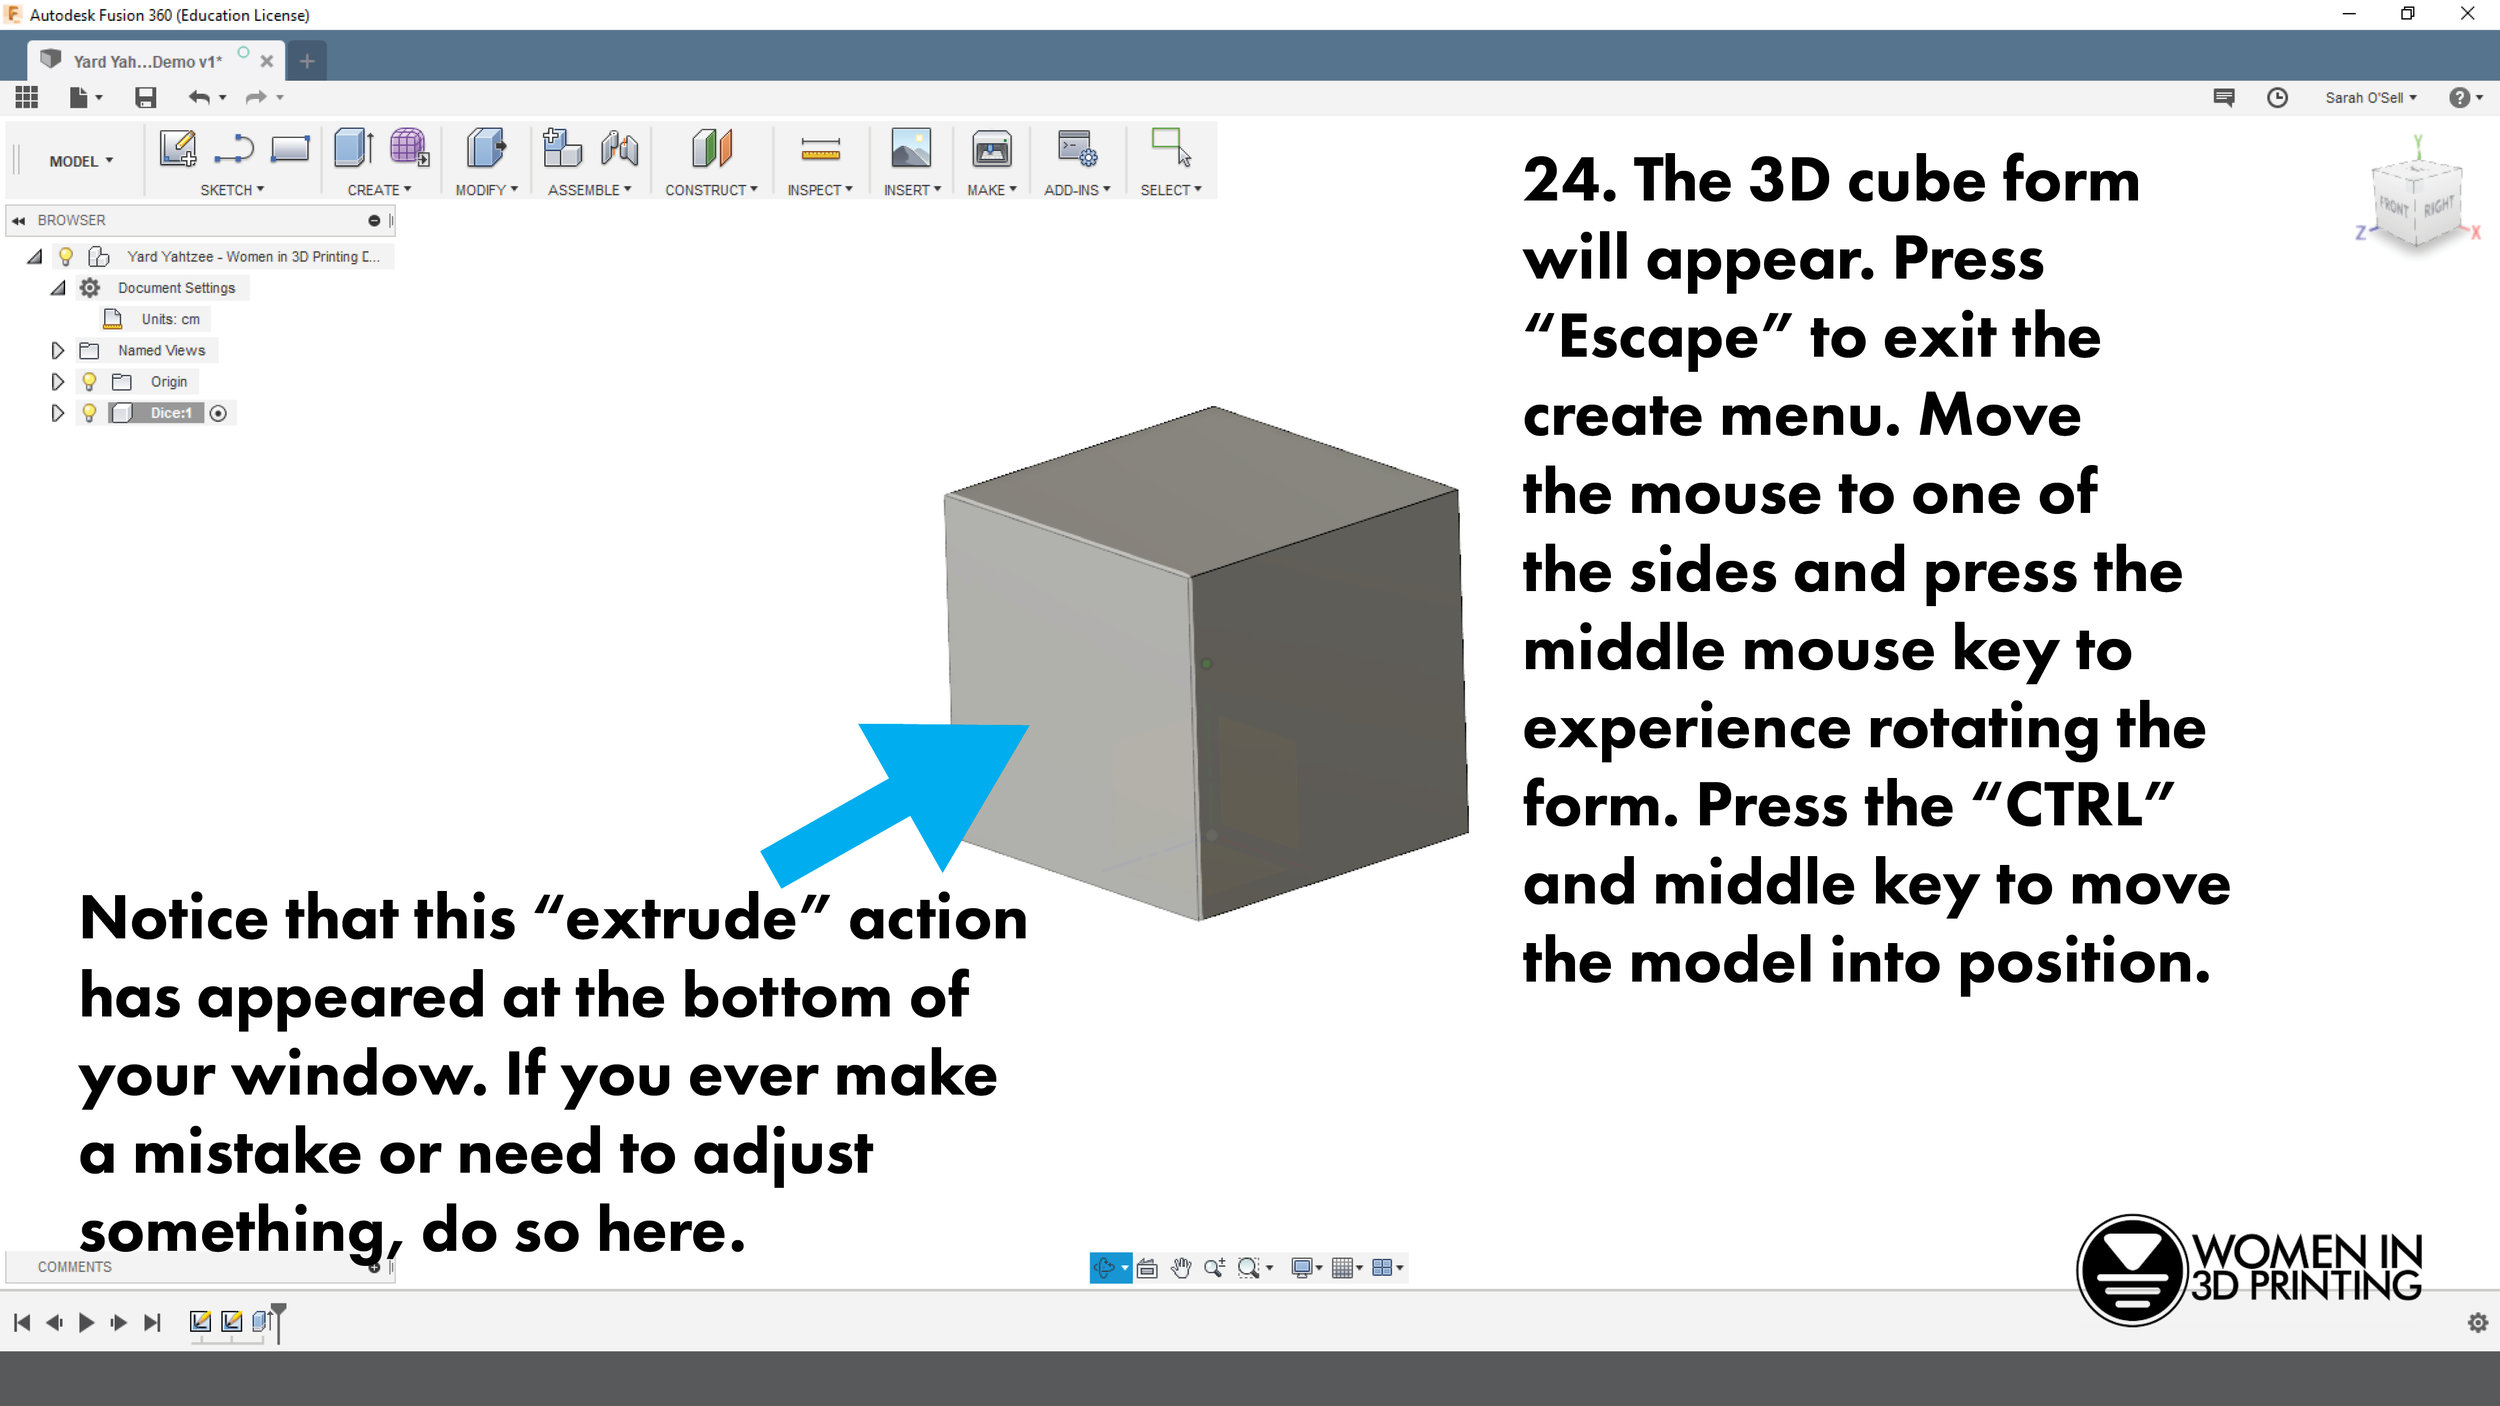The width and height of the screenshot is (2500, 1406).
Task: Open the Sarah O'Sell account dropdown
Action: pyautogui.click(x=2371, y=97)
